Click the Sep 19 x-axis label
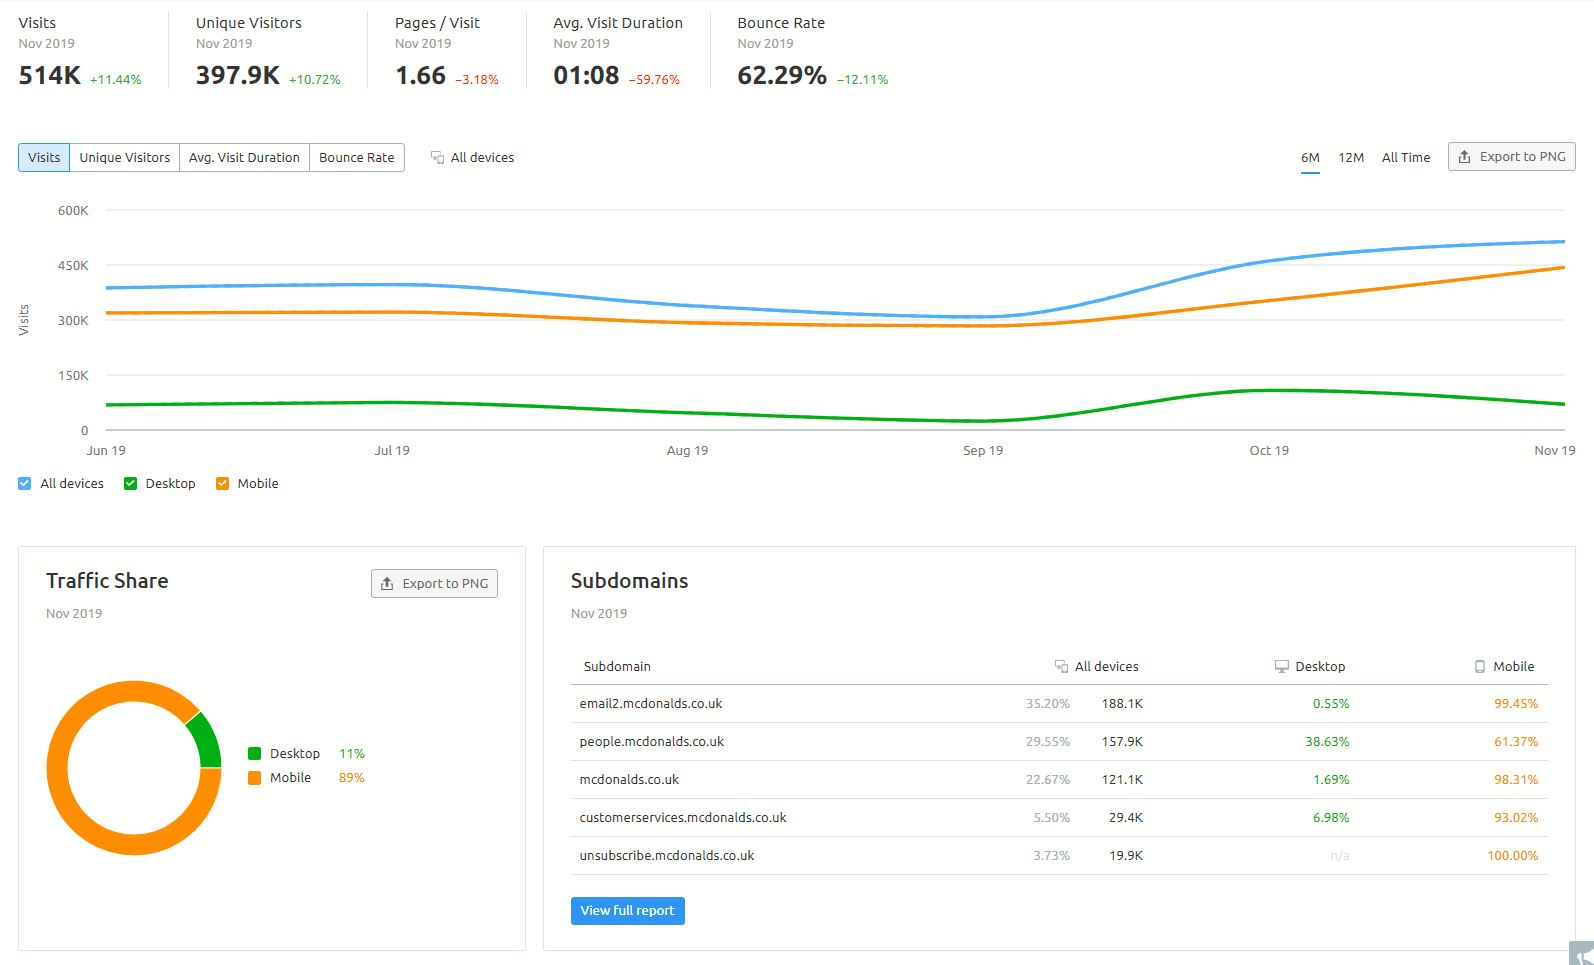 coord(983,451)
